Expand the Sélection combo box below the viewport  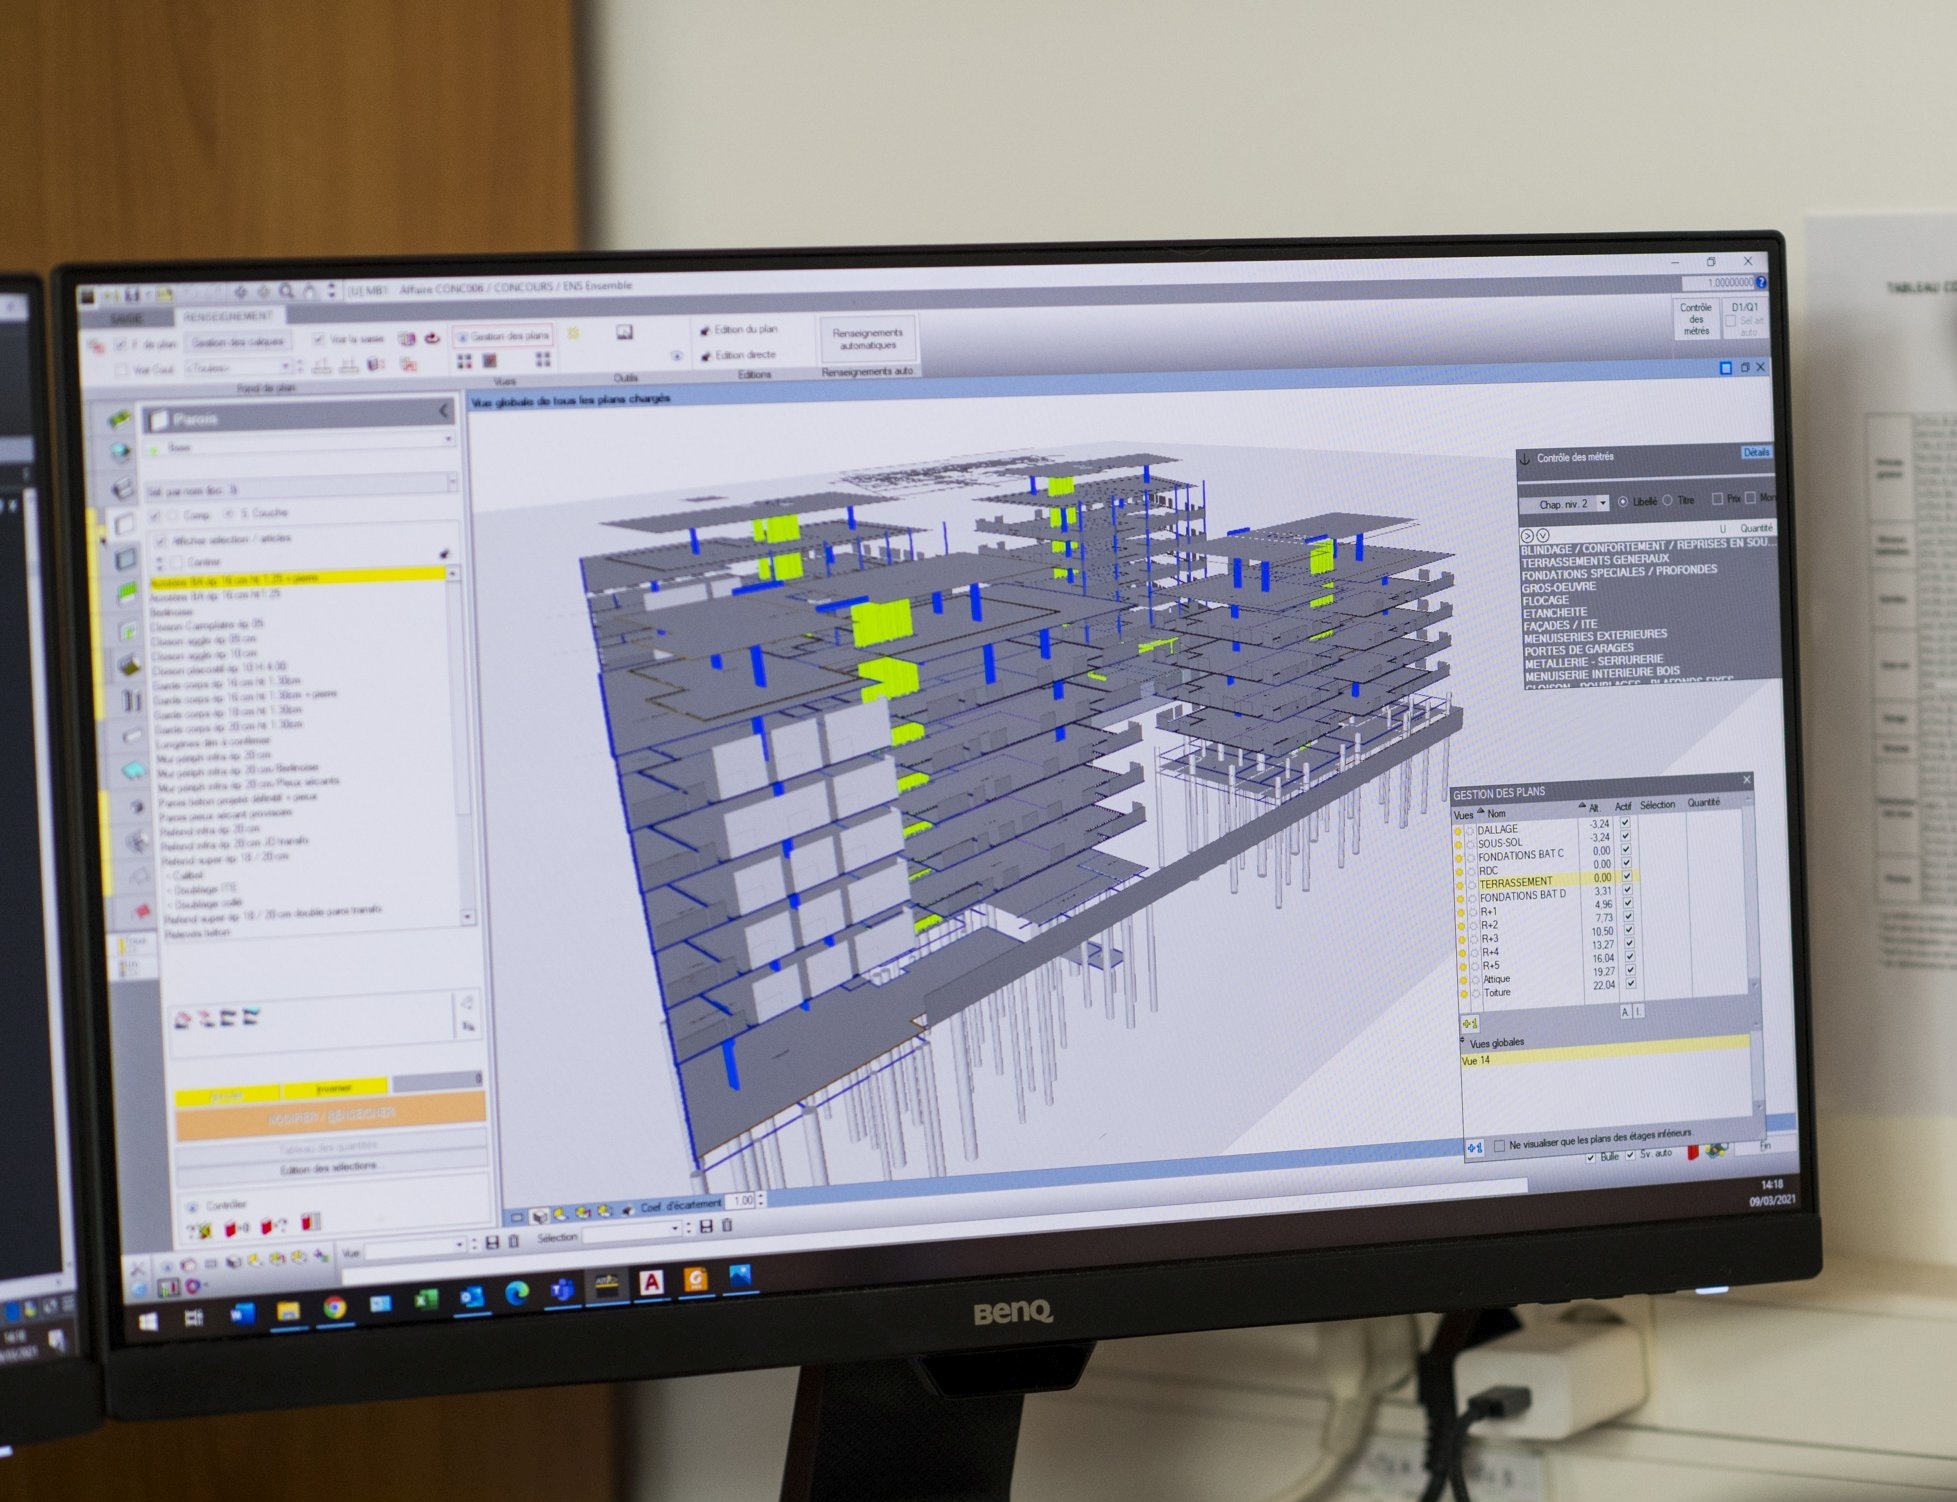tap(675, 1229)
